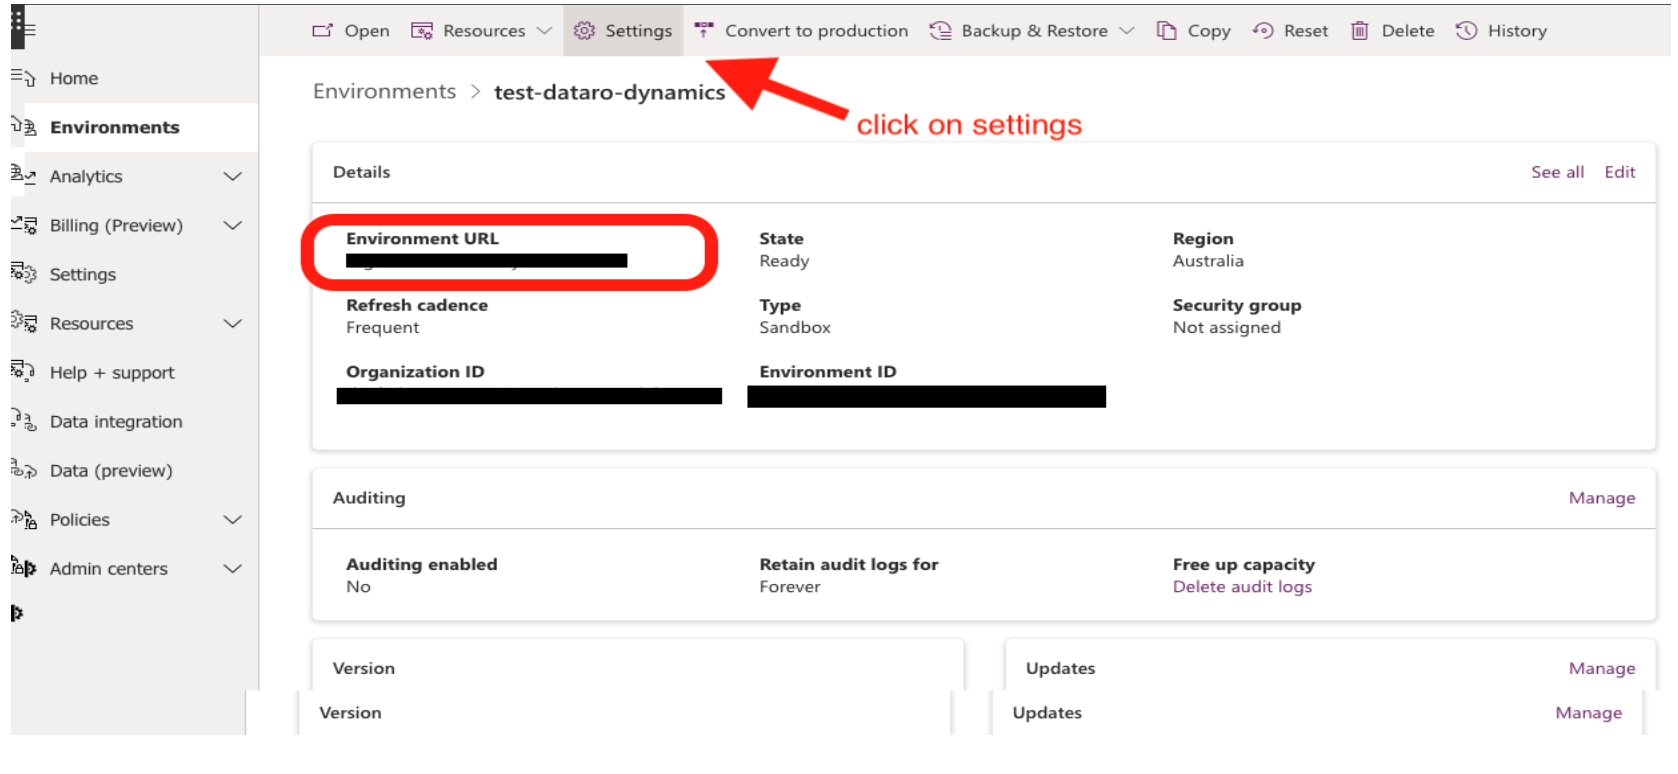The width and height of the screenshot is (1678, 774).
Task: Open the Resources toolbar dropdown arrow
Action: click(x=544, y=31)
